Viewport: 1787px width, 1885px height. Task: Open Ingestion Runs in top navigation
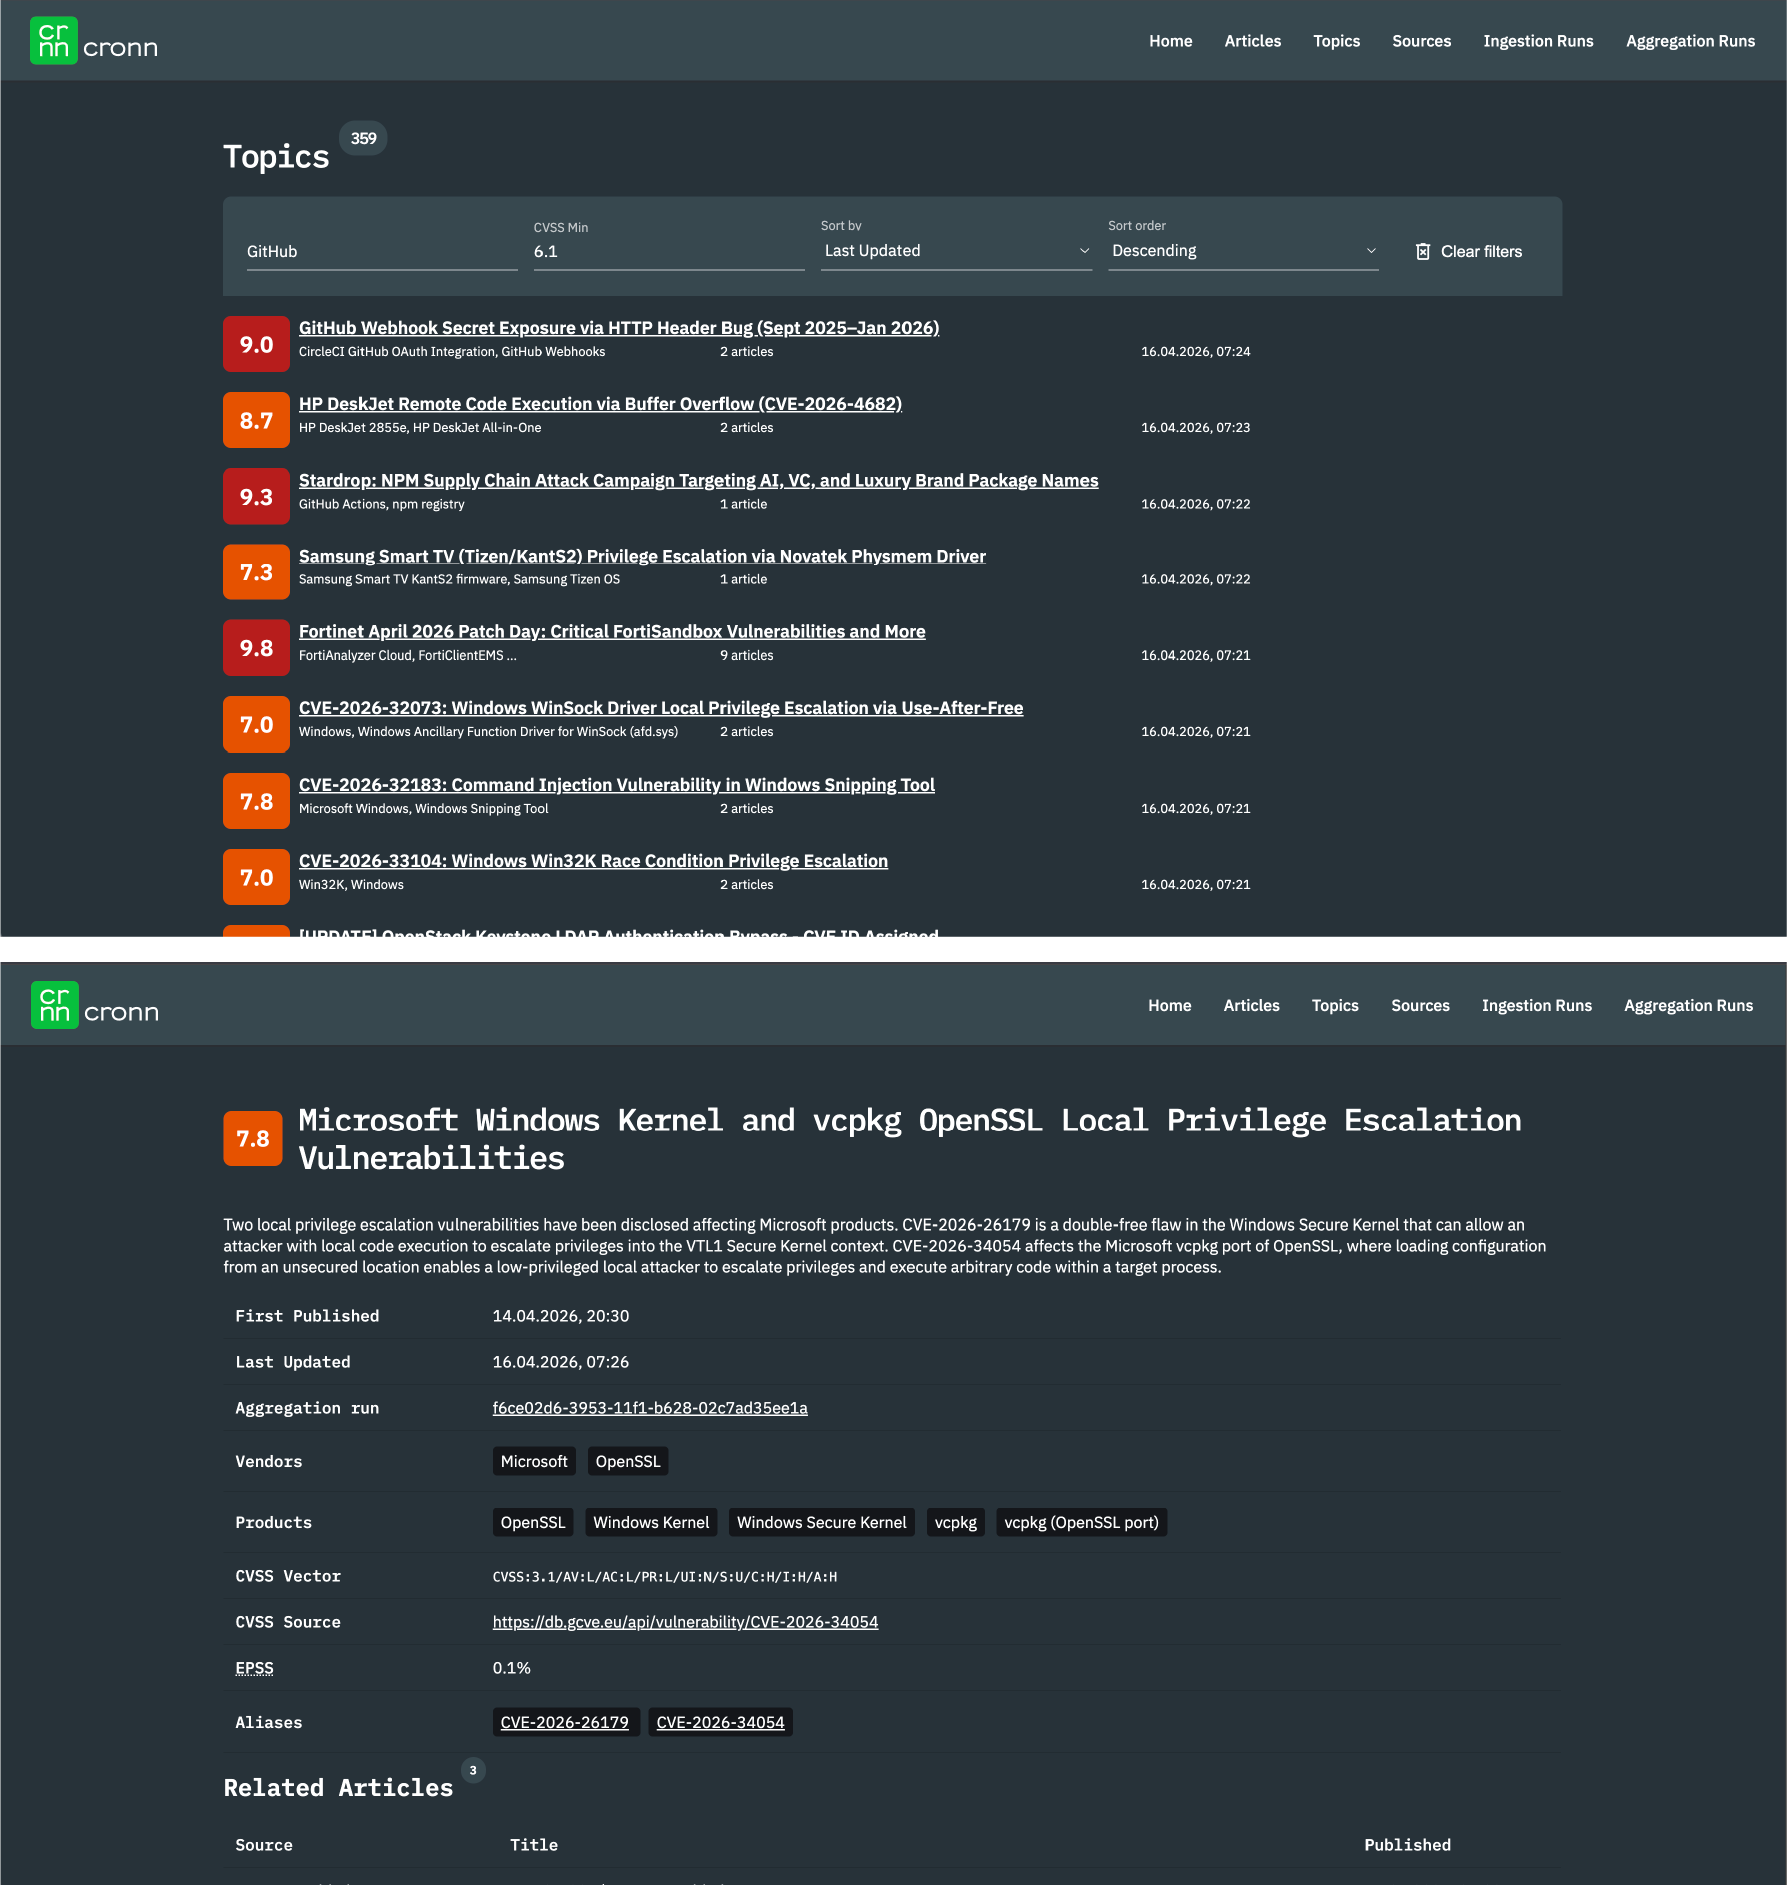1538,41
